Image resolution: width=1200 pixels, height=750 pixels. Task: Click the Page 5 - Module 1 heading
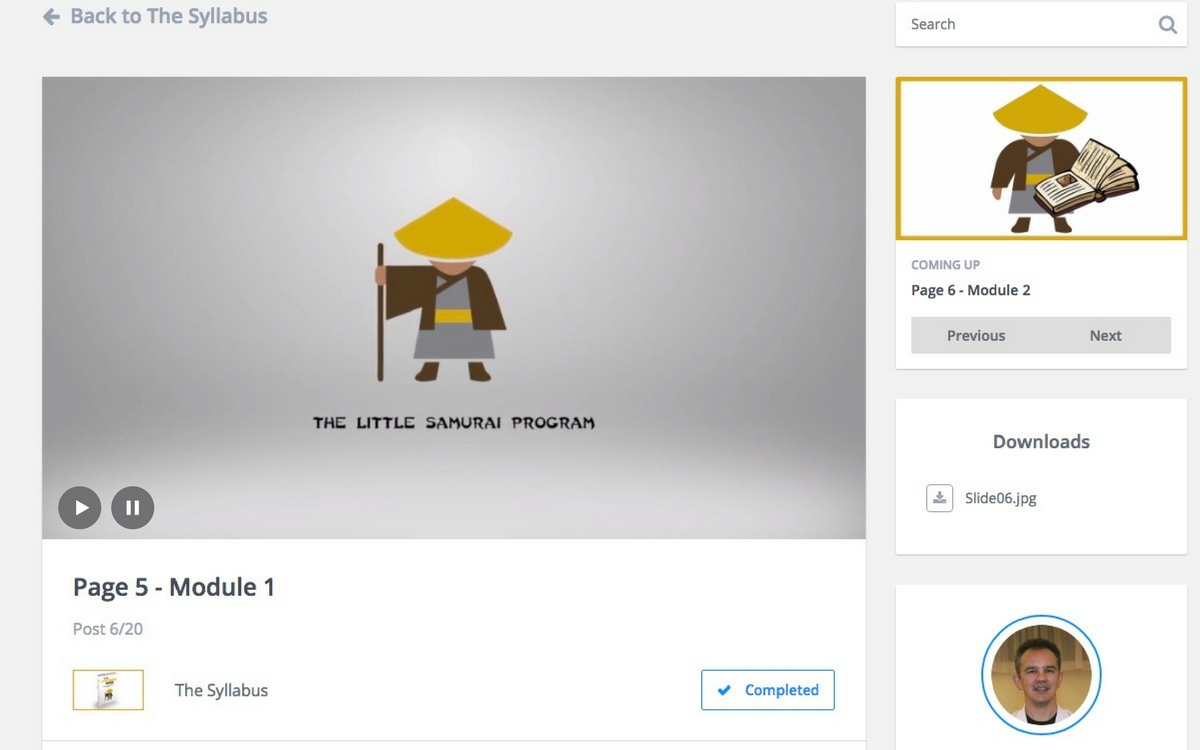[x=174, y=587]
